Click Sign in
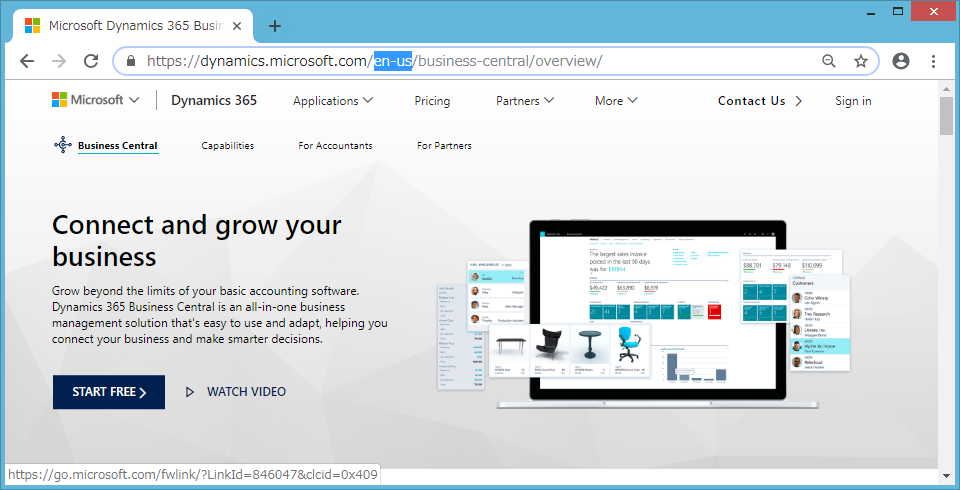 [853, 100]
